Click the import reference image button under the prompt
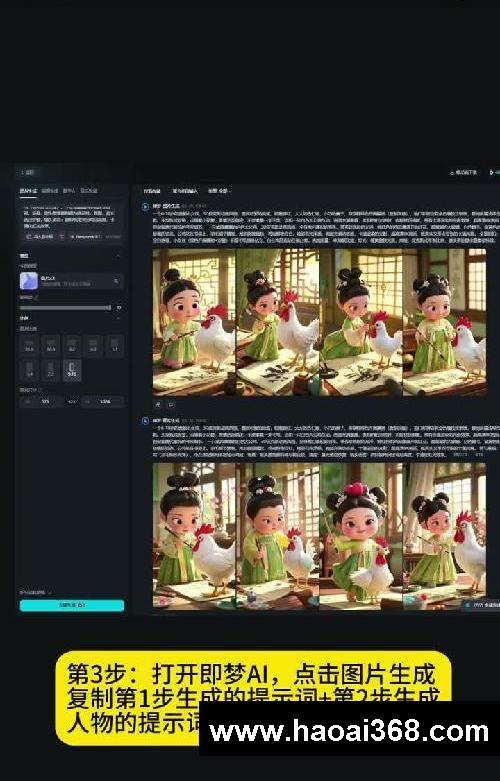 coord(39,237)
